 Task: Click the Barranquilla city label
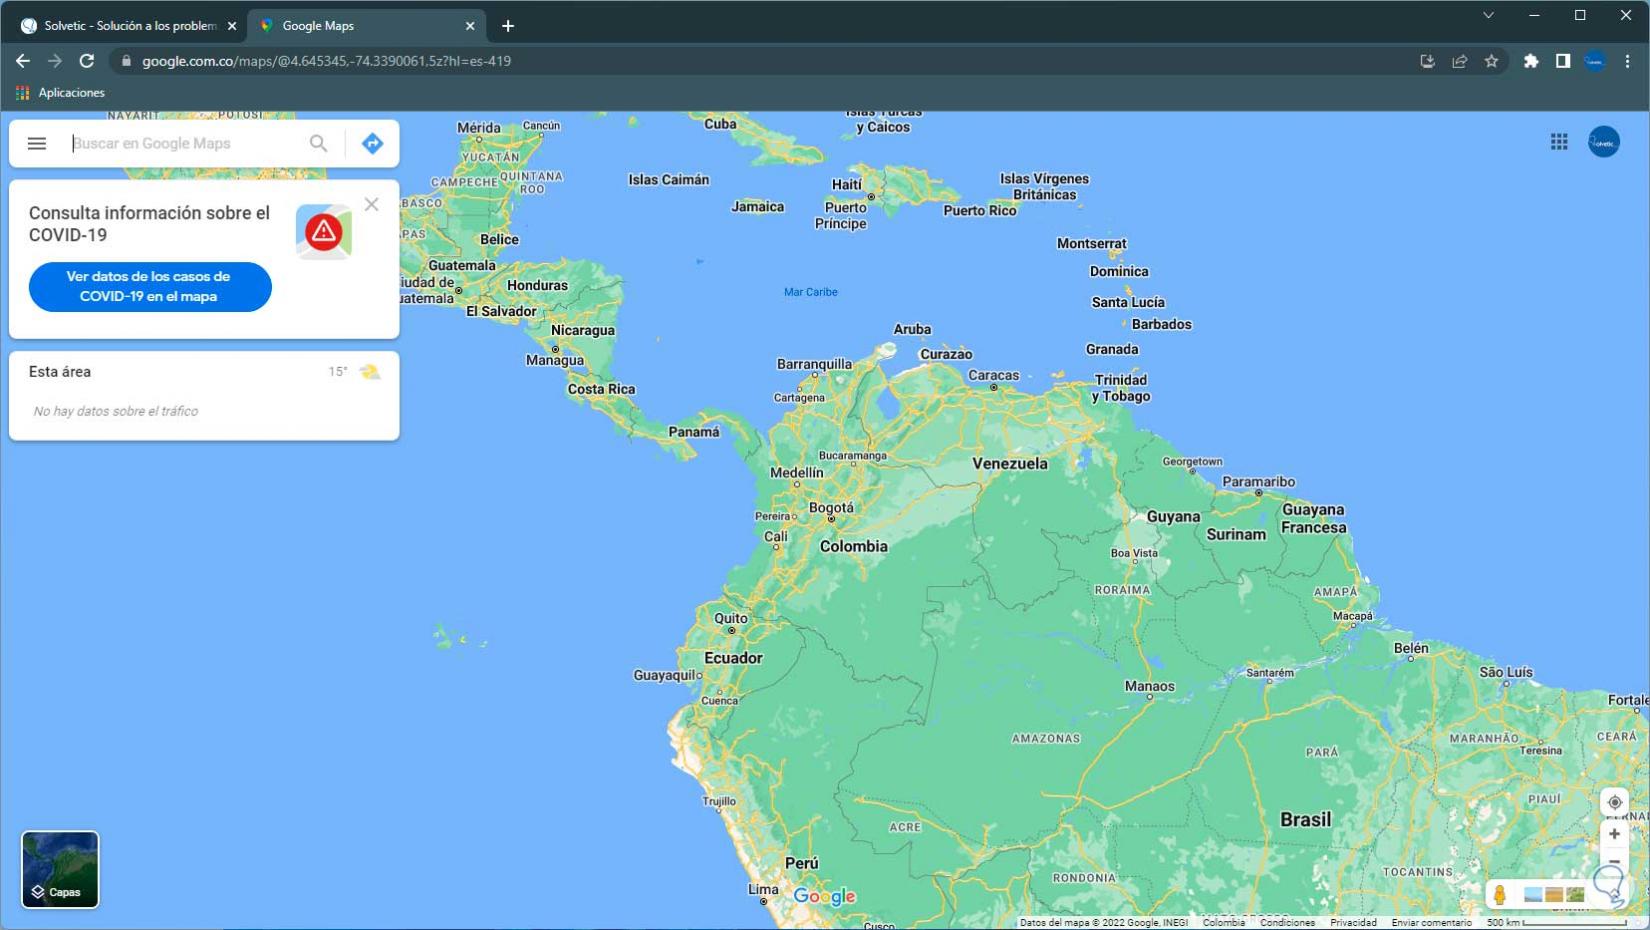[x=815, y=365]
